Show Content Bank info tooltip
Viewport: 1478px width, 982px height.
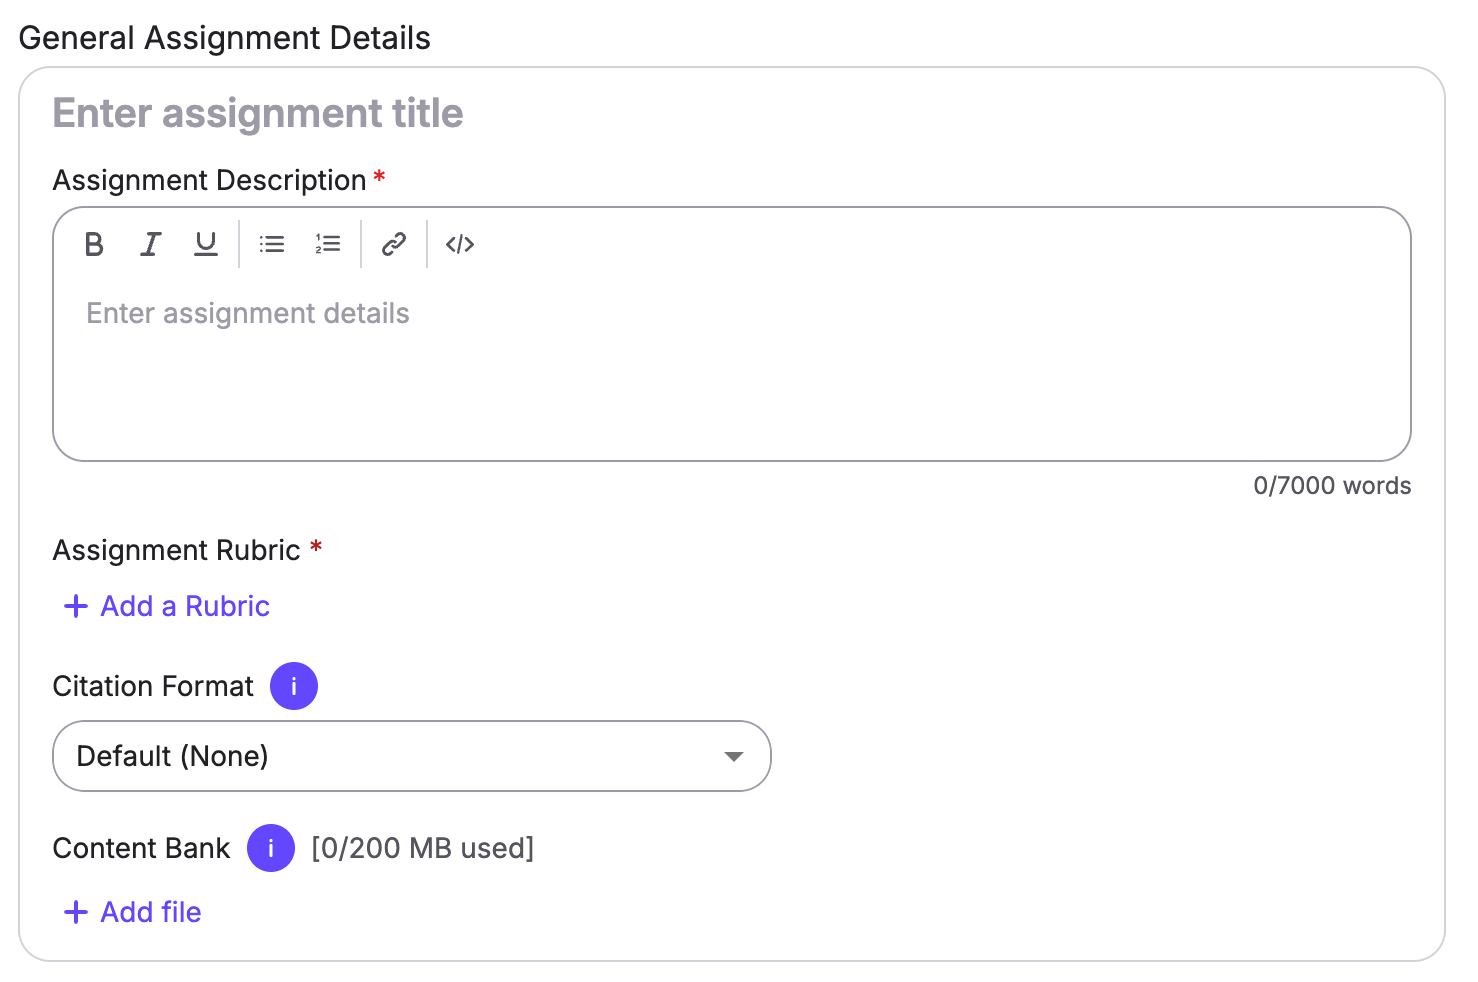[271, 848]
